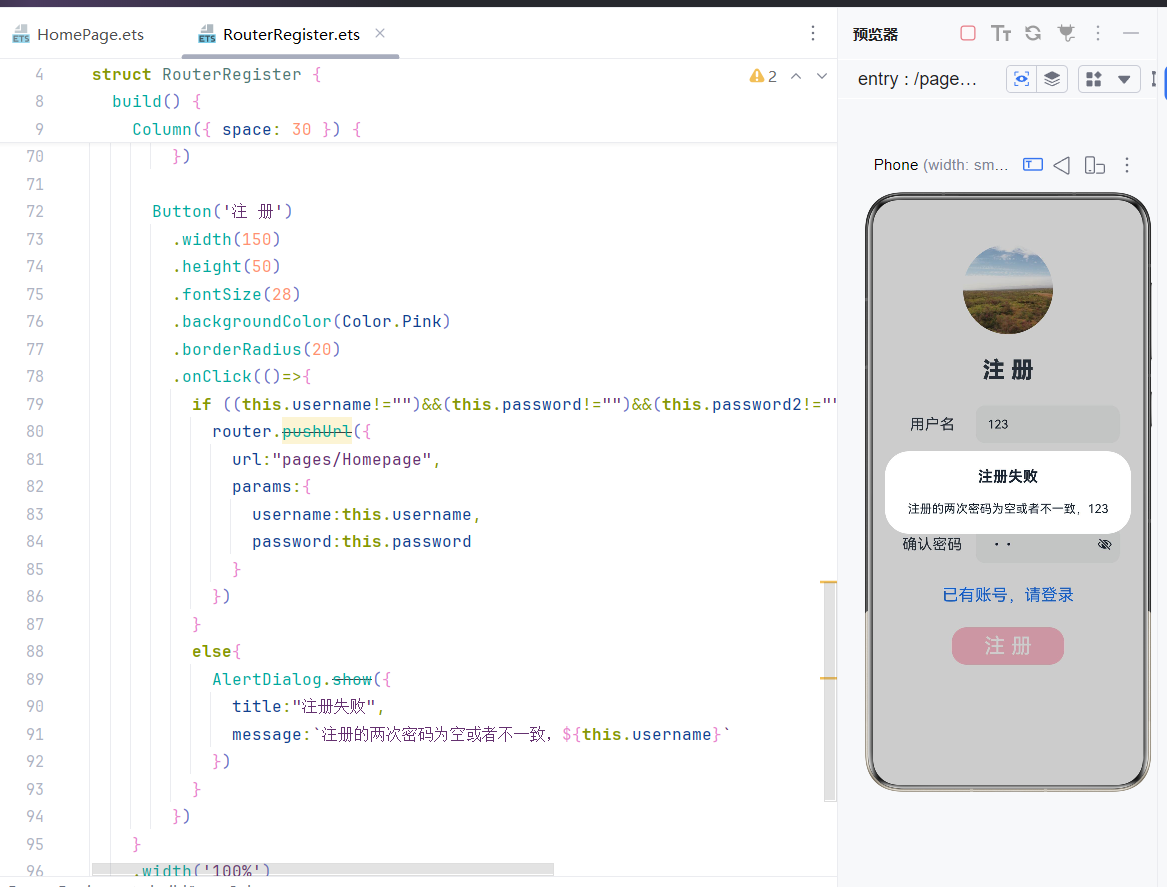Click .fontSize(28) on line 75
The height and width of the screenshot is (887, 1167).
236,294
